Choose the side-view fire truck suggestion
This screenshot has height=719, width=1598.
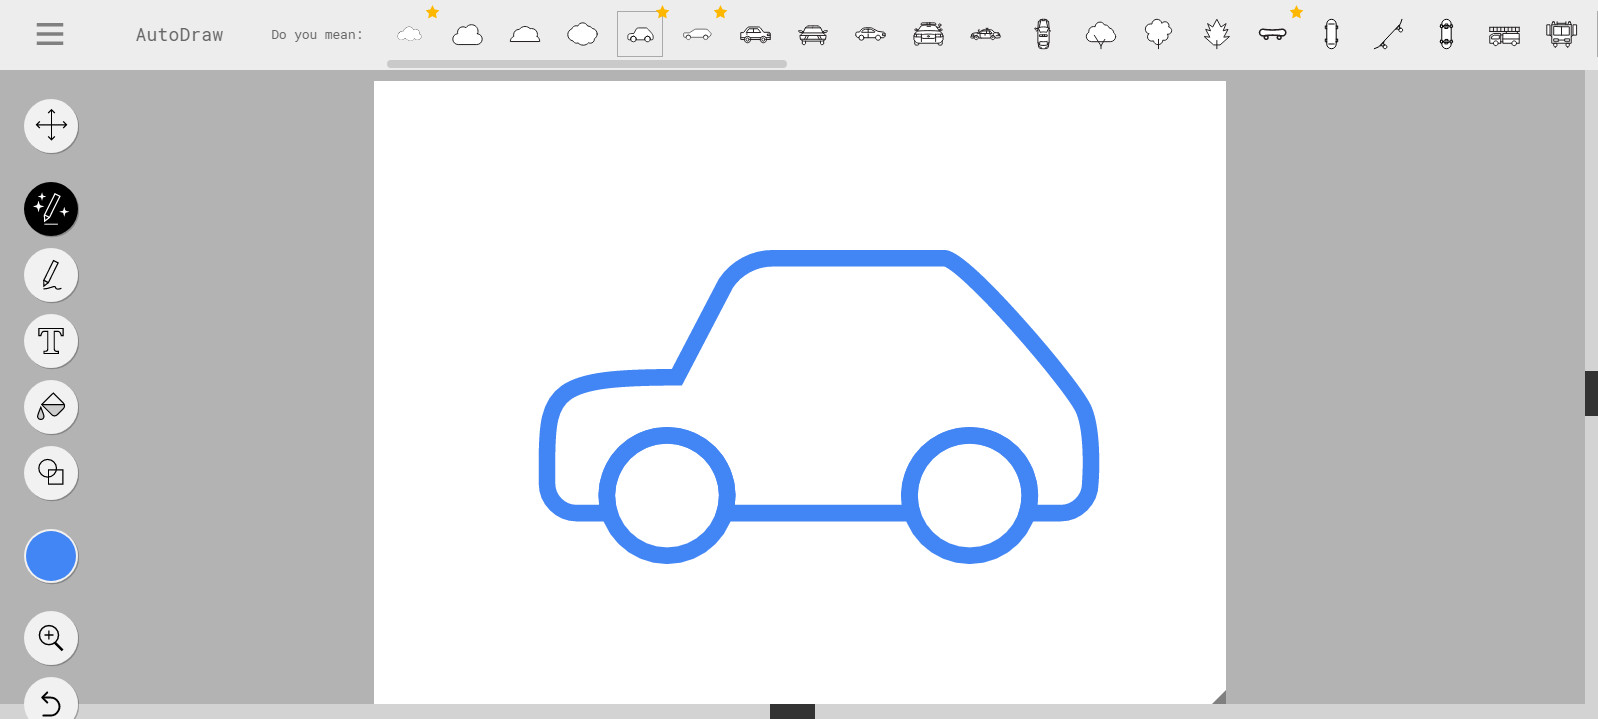(x=1504, y=35)
